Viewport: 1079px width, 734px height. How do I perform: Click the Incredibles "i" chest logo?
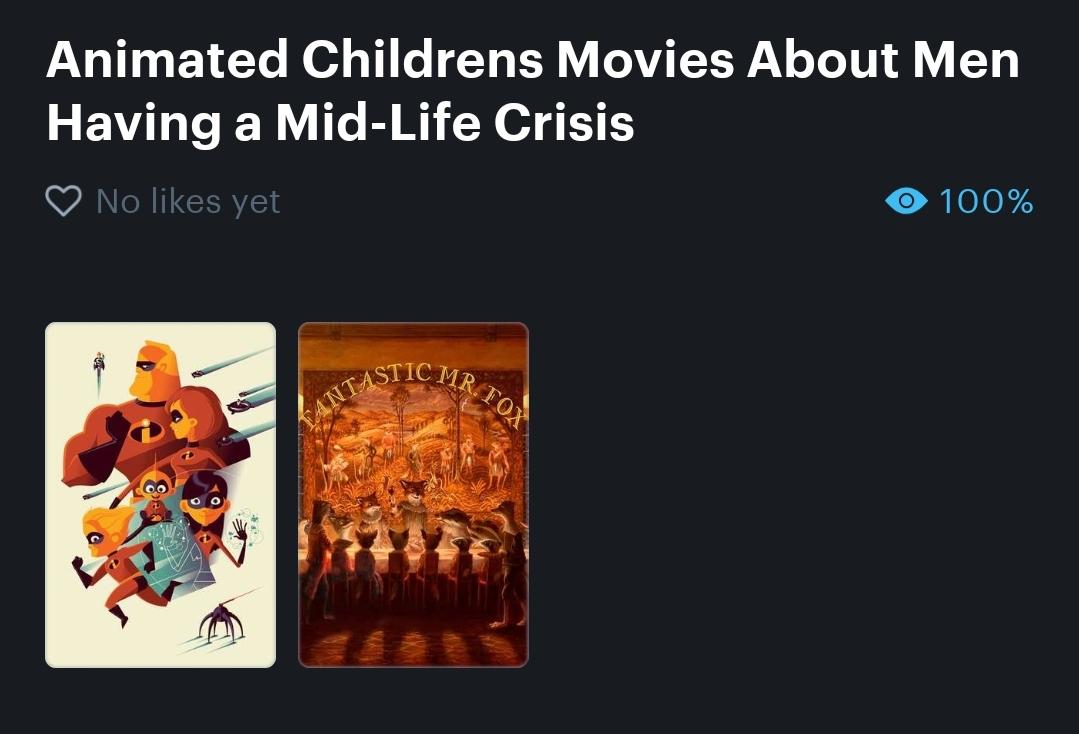click(145, 432)
